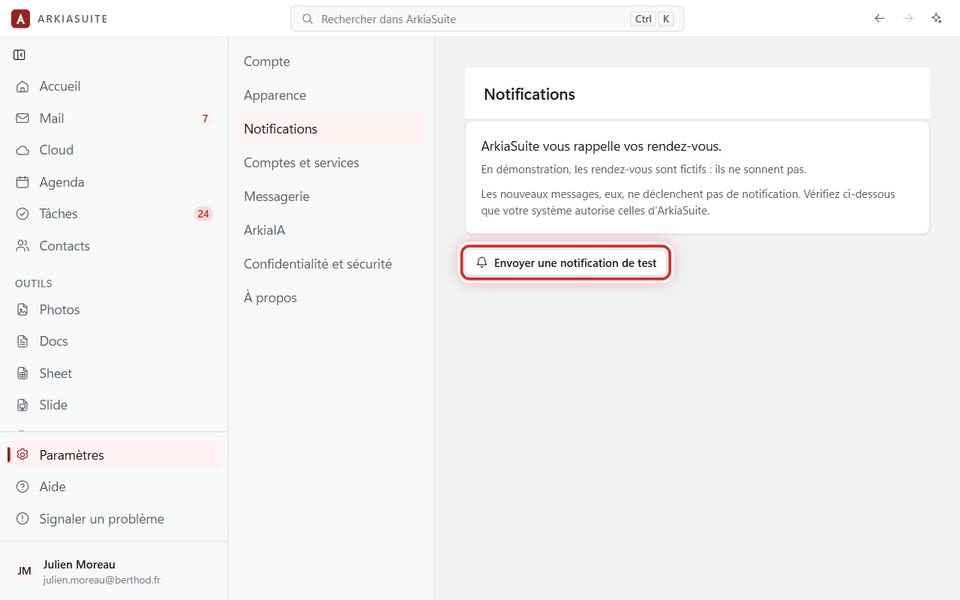This screenshot has width=960, height=600.
Task: Click the search magnifier icon
Action: 307,19
